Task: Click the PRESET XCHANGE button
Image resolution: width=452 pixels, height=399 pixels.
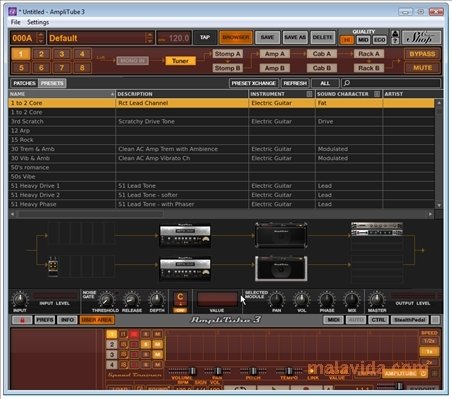Action: 254,83
